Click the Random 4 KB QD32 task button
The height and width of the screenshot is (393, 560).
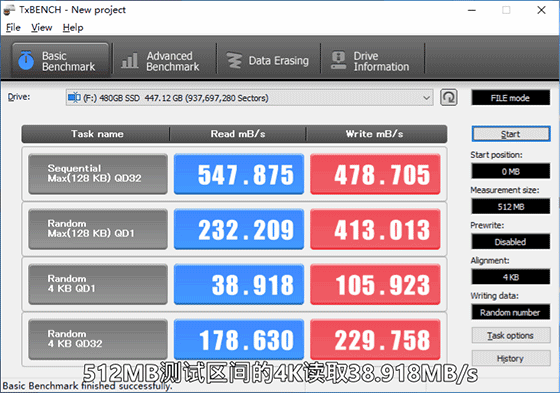pos(98,339)
